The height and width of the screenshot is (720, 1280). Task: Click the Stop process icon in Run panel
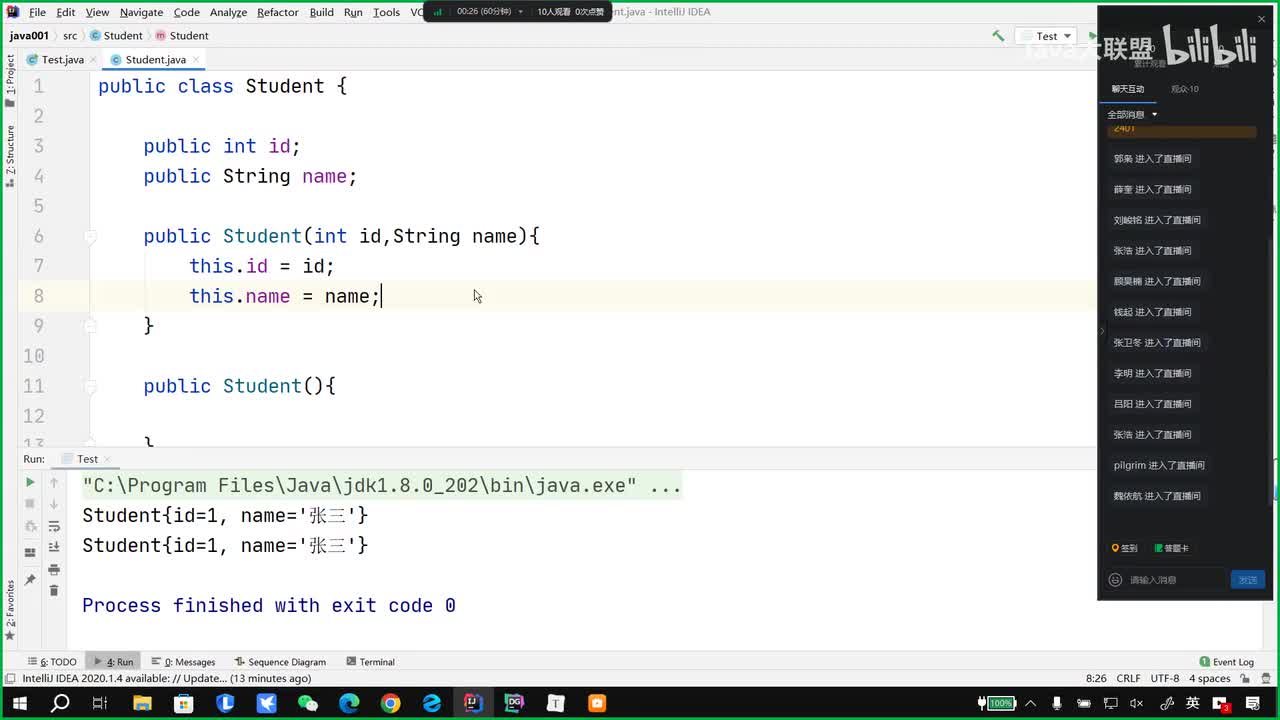click(x=30, y=504)
